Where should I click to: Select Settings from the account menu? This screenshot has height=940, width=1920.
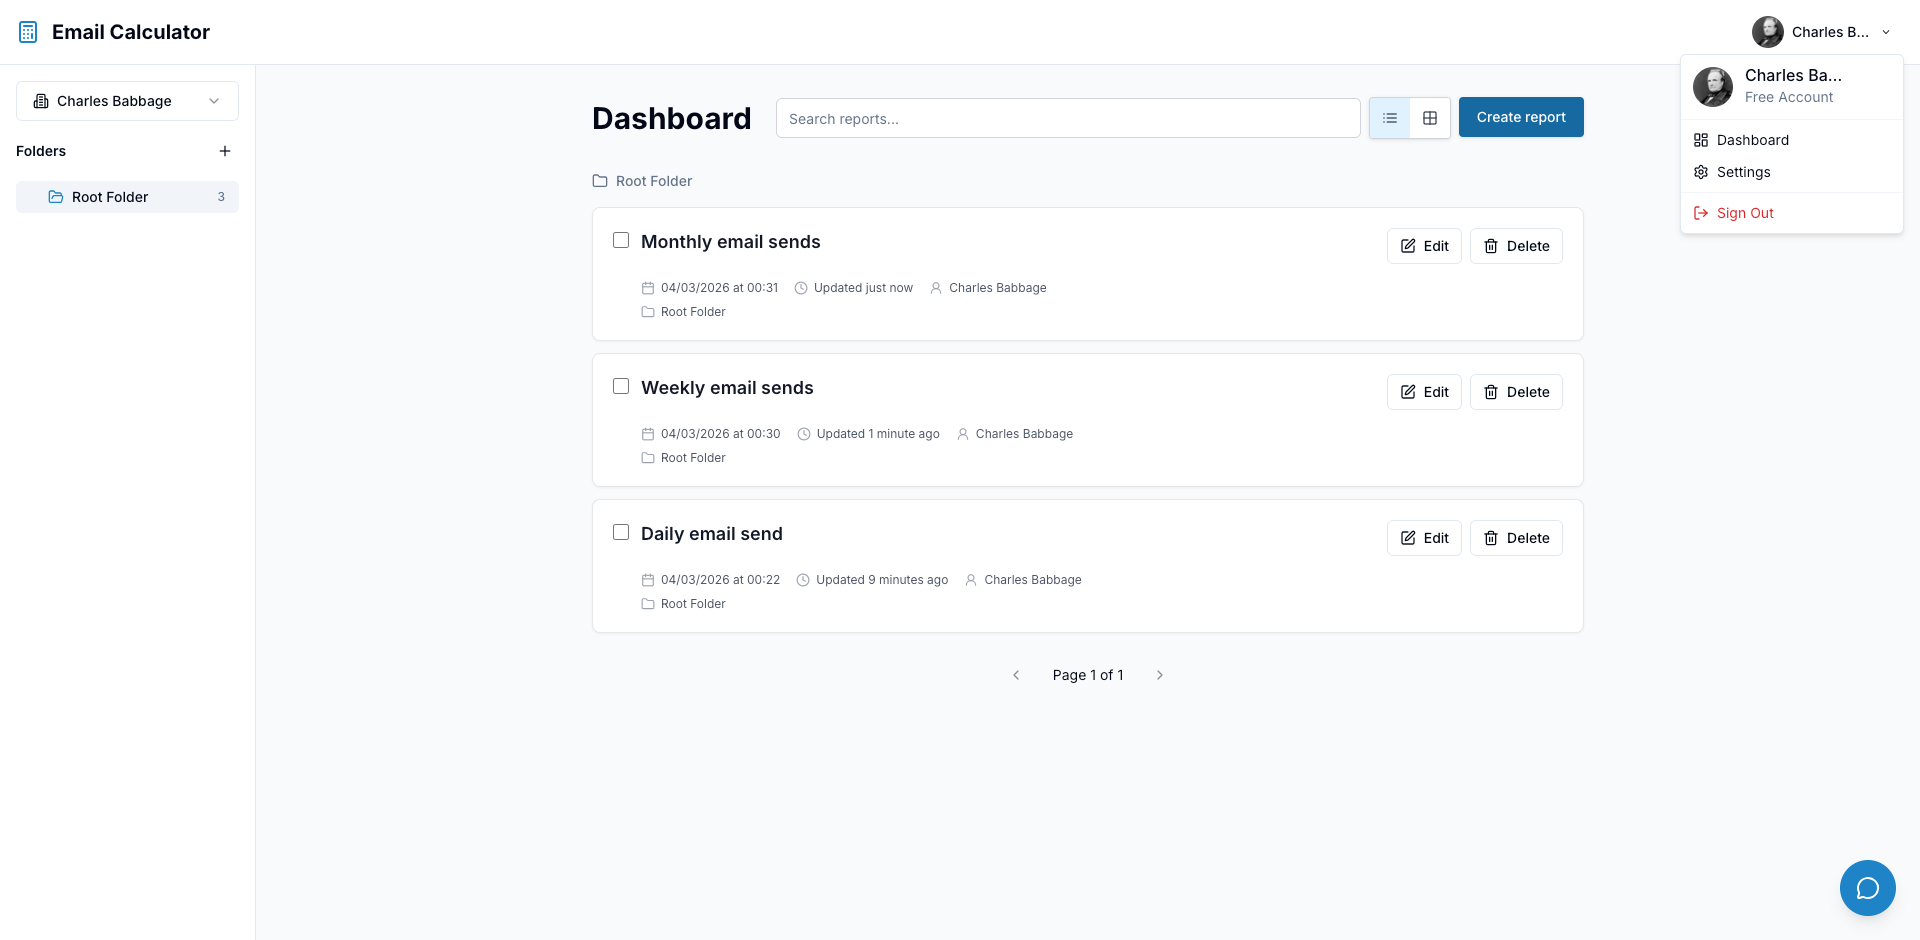(x=1743, y=172)
